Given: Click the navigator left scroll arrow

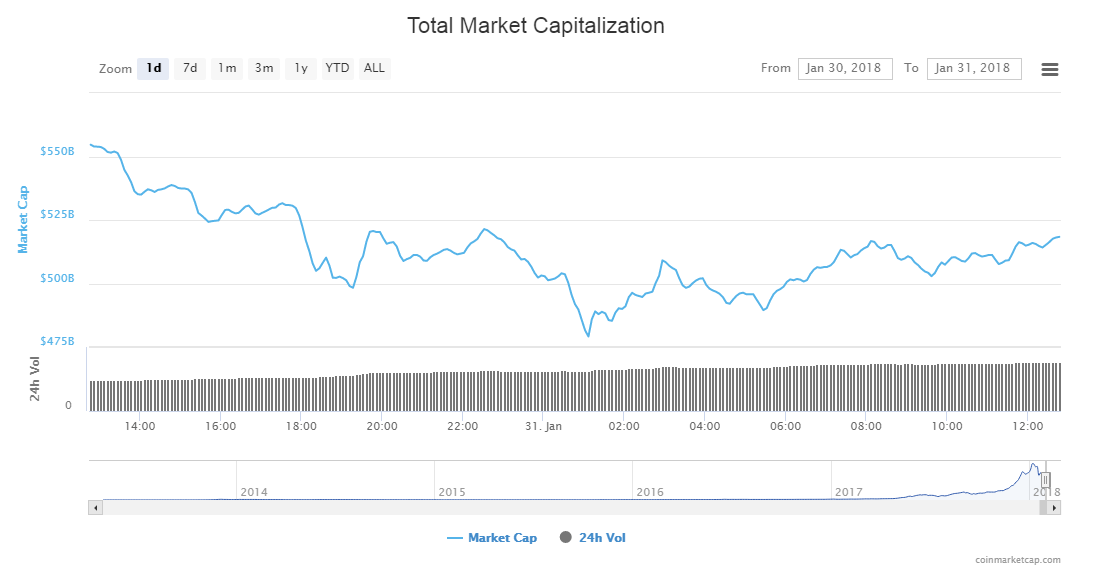Looking at the screenshot, I should (x=96, y=508).
